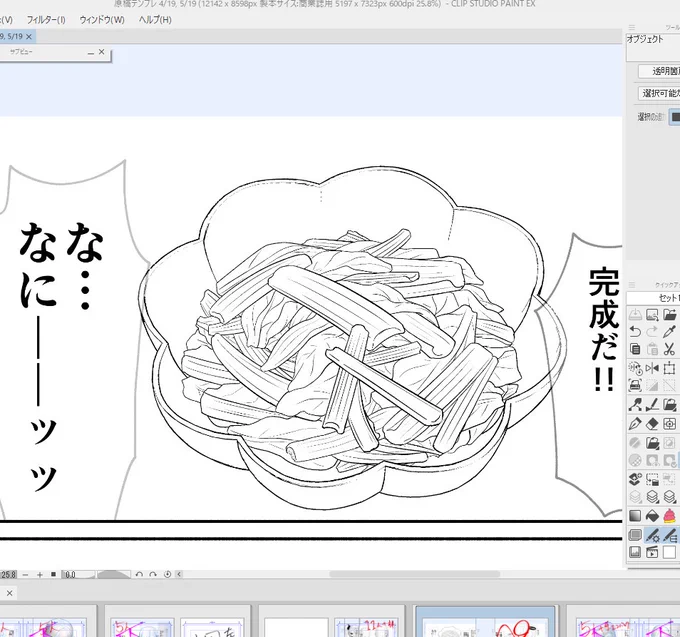Click the save icon in Quick Access

point(635,314)
